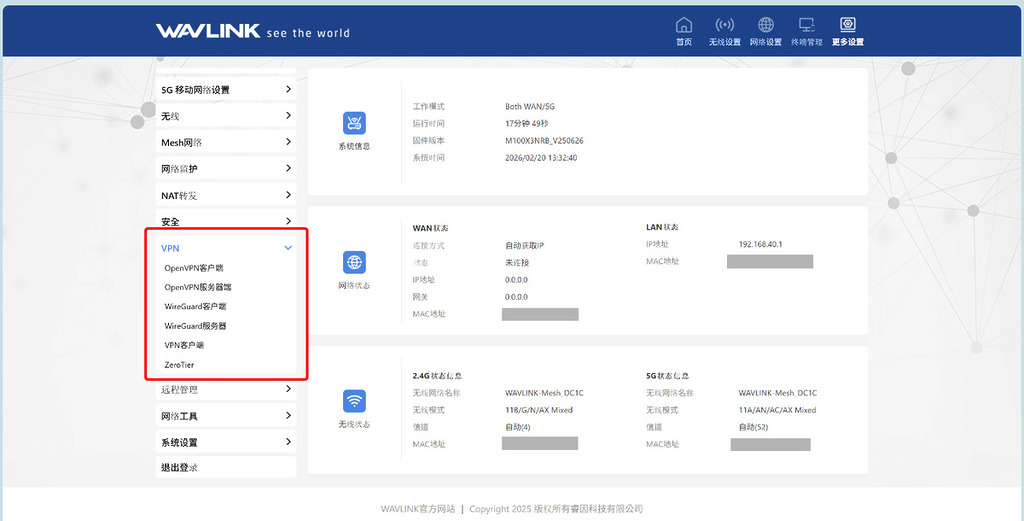Click the 无线状态 label
The height and width of the screenshot is (521, 1024).
354,424
